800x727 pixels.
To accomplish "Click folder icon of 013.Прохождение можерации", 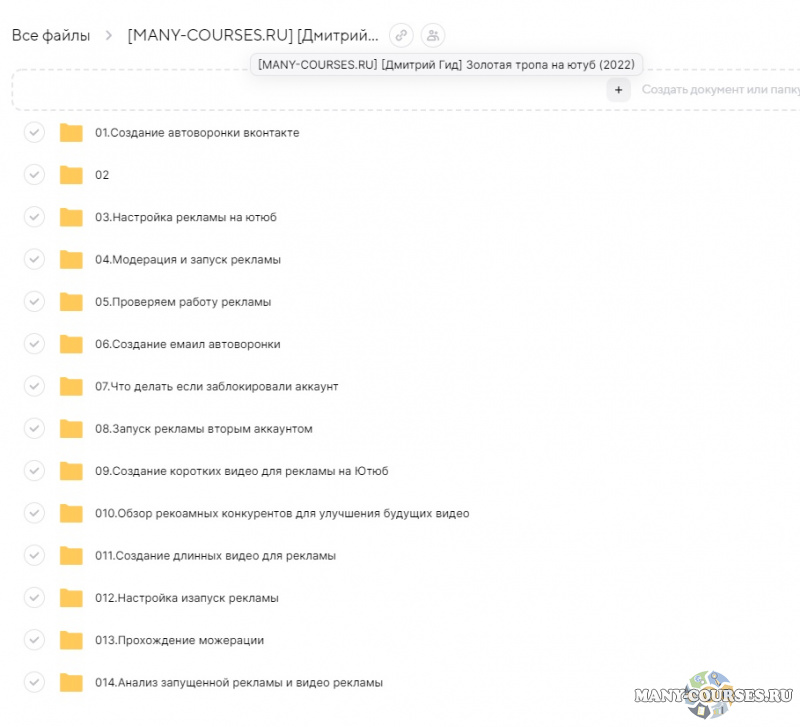I will [71, 640].
